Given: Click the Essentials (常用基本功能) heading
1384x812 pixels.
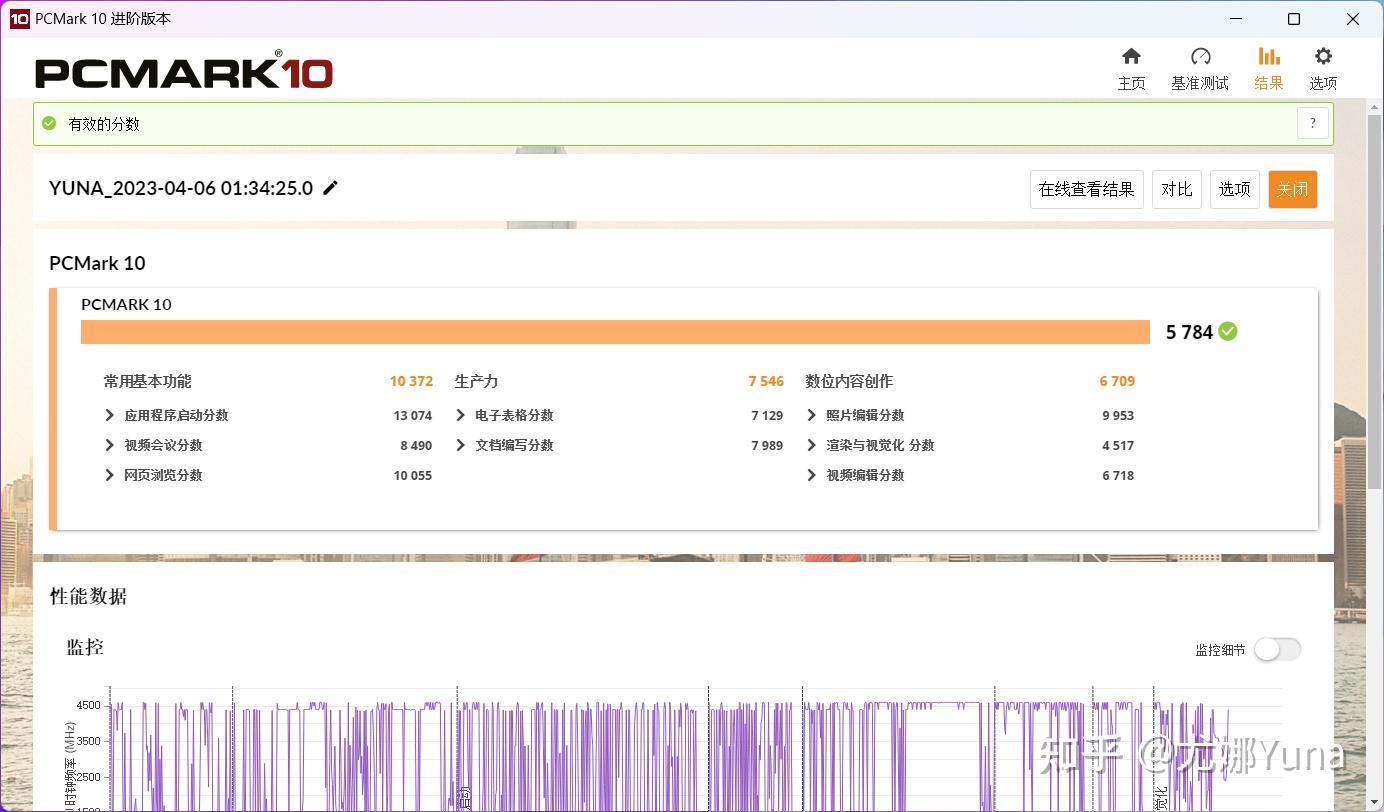Looking at the screenshot, I should point(147,381).
